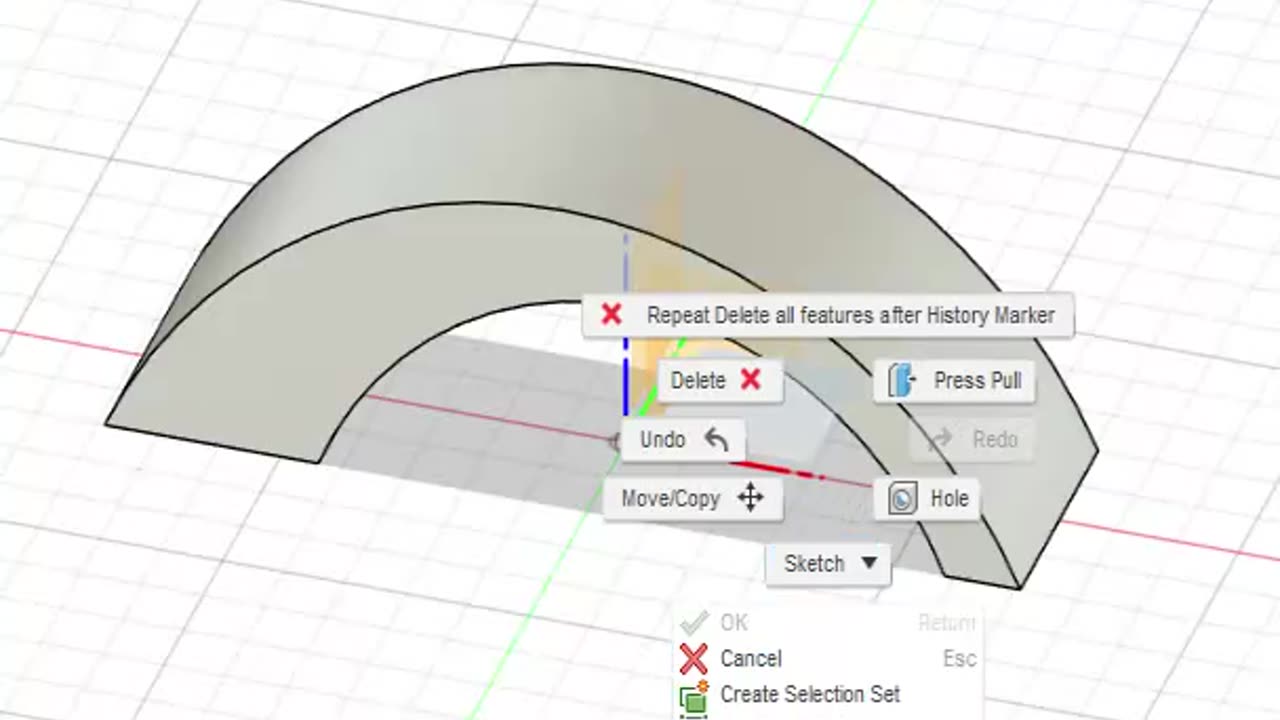Click the red X icon beside Delete
Image resolution: width=1280 pixels, height=720 pixels.
point(751,379)
